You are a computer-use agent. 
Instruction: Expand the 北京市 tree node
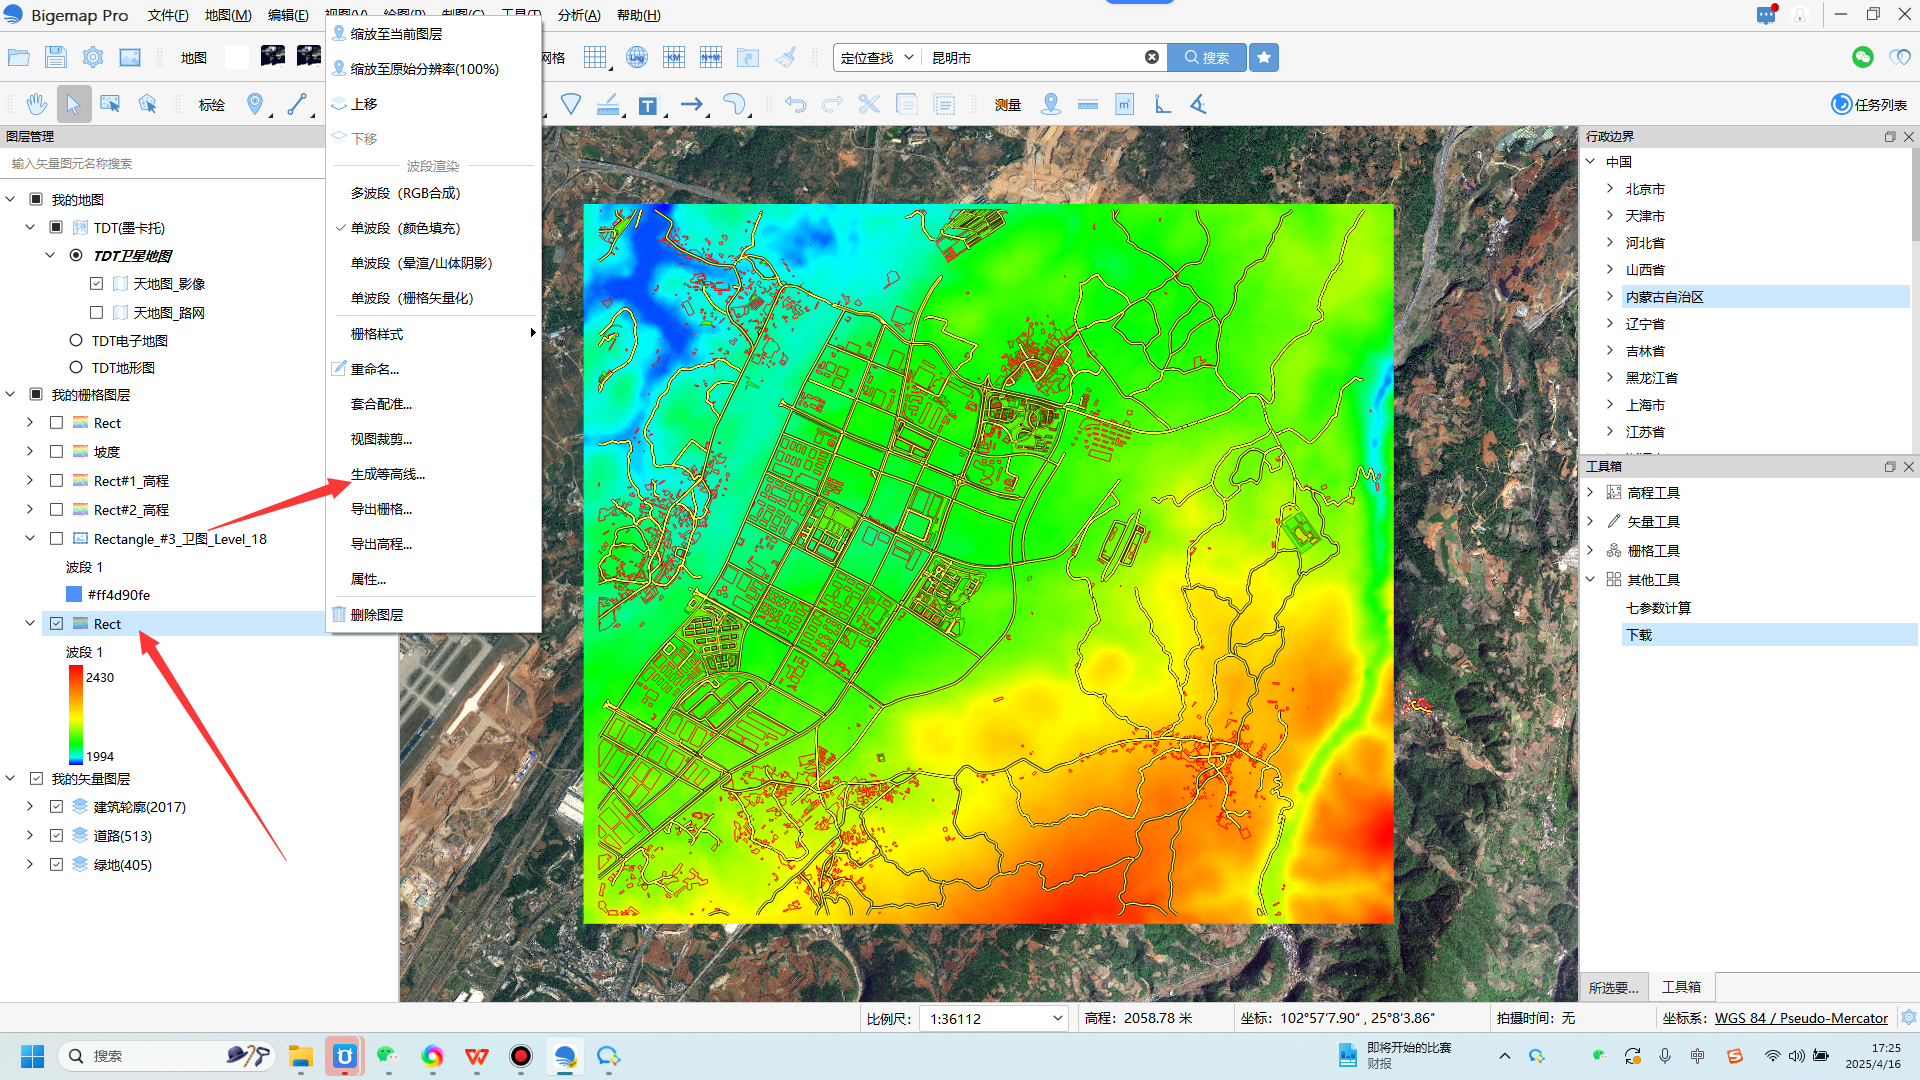coord(1610,189)
